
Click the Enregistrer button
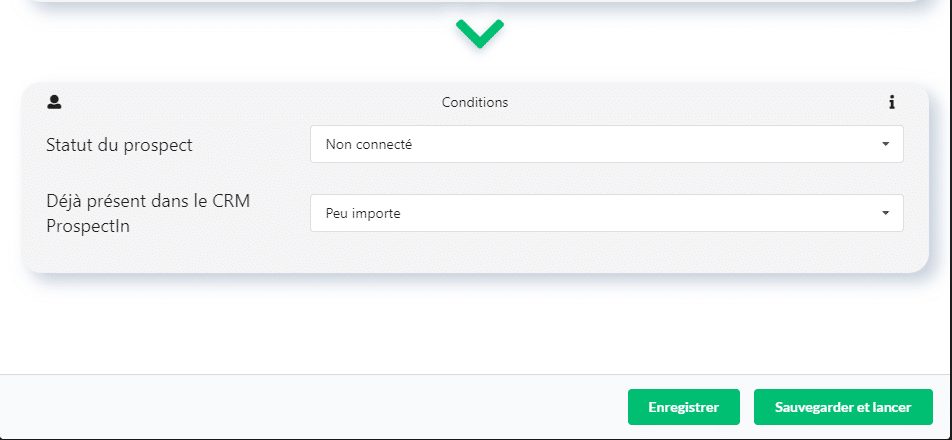[684, 407]
